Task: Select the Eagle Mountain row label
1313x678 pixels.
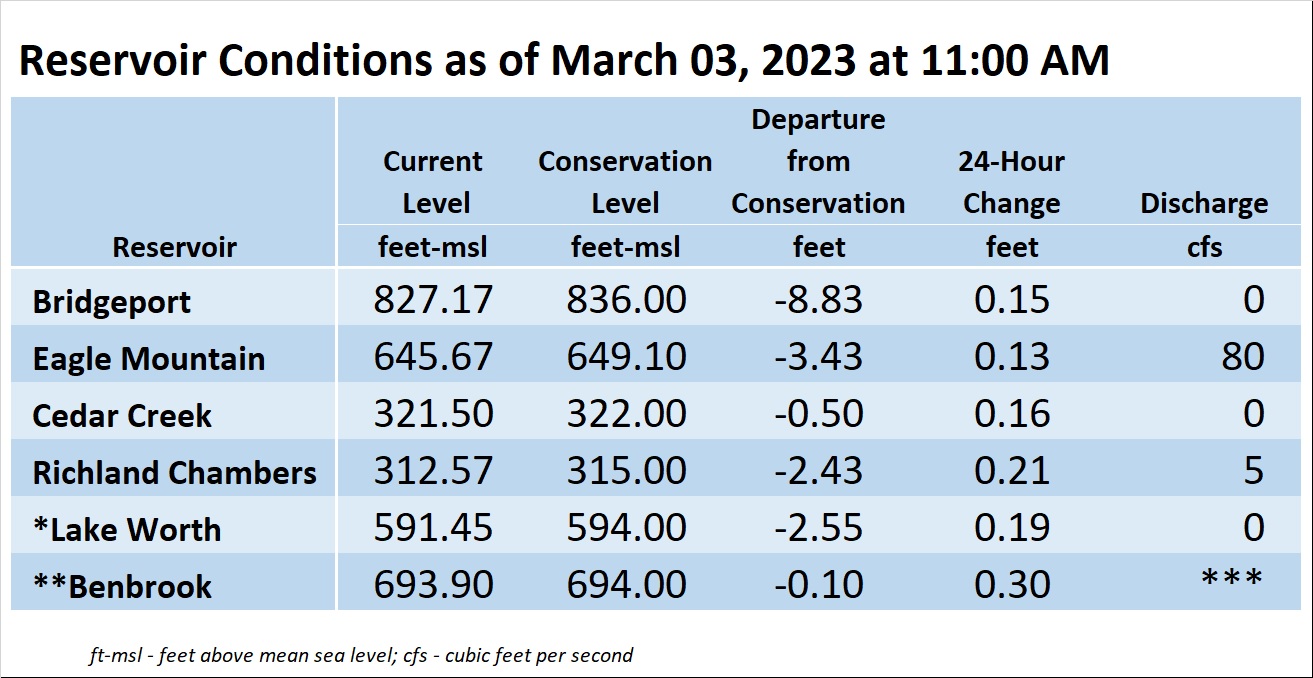Action: [x=149, y=359]
